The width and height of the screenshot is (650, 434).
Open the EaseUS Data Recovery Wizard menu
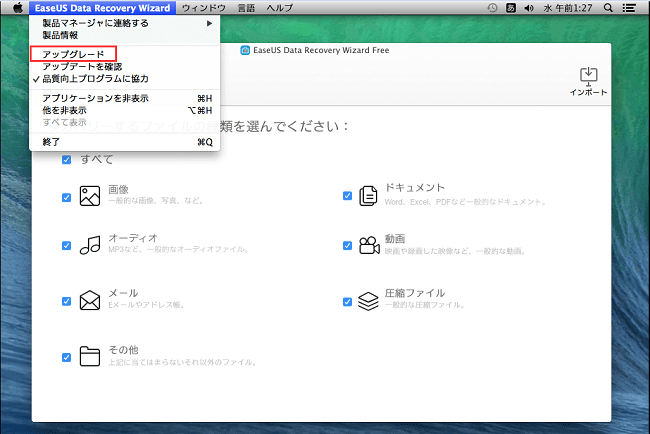[x=102, y=7]
